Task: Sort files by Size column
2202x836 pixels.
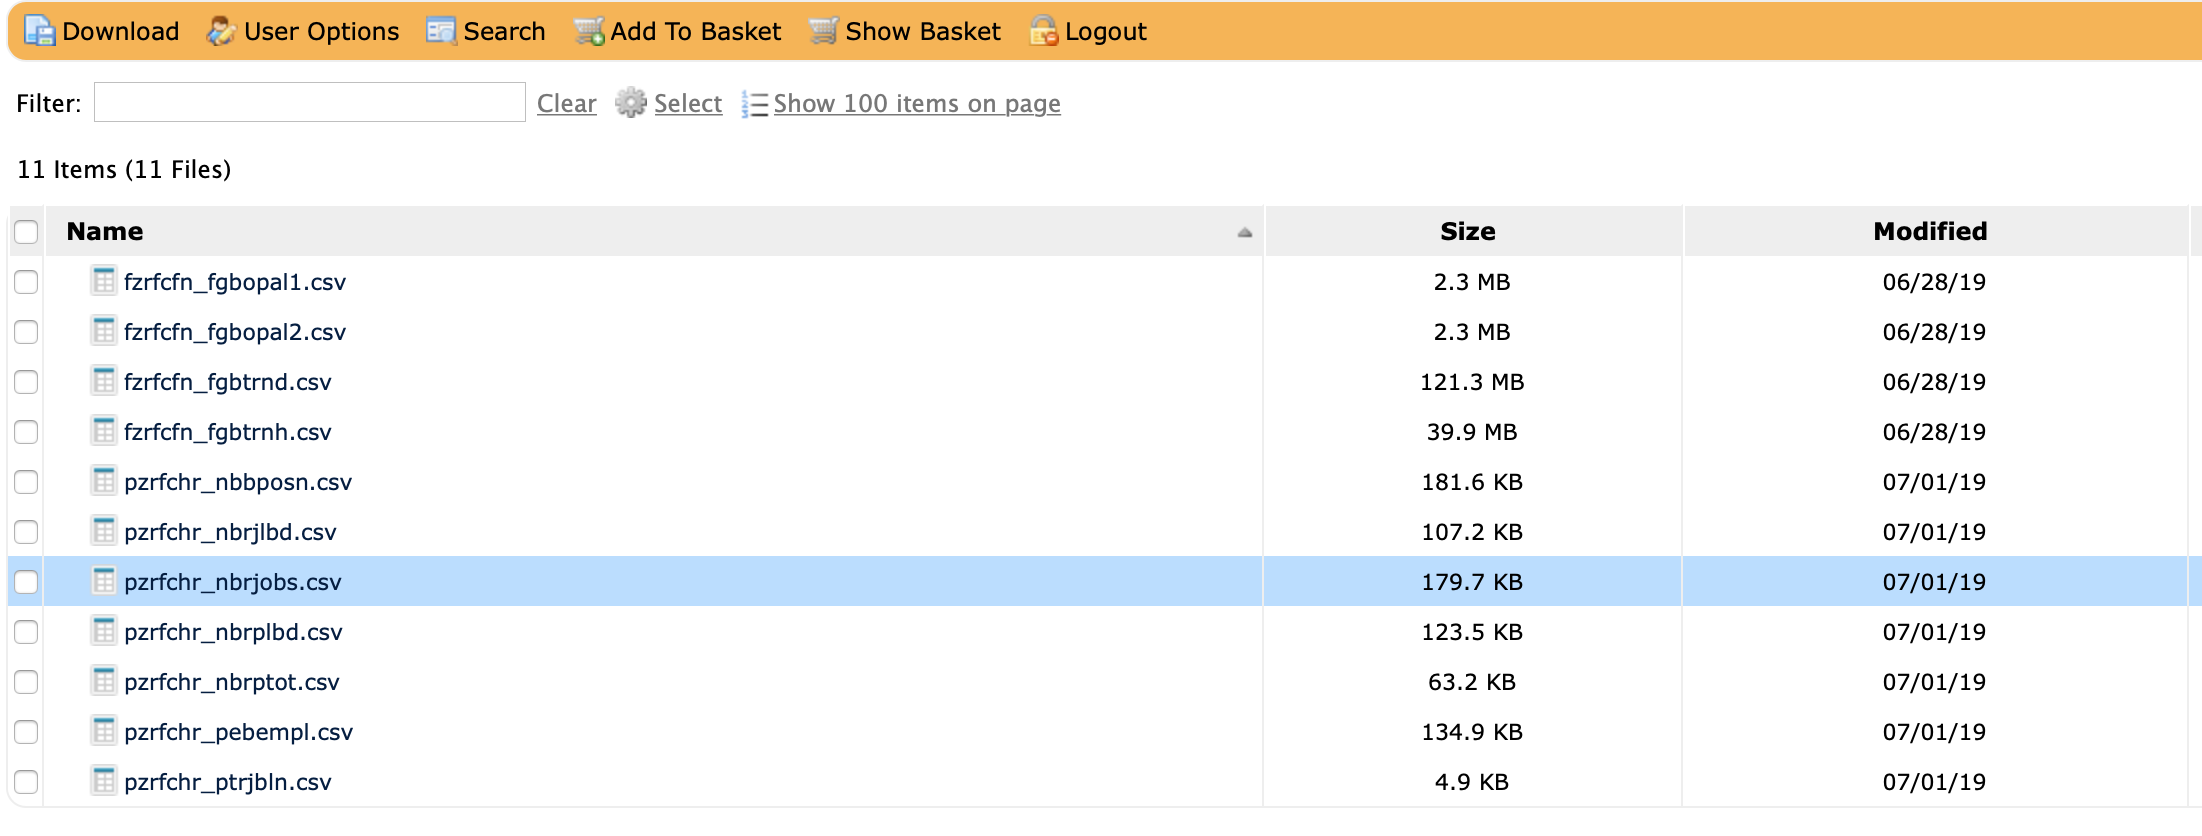Action: pos(1467,232)
